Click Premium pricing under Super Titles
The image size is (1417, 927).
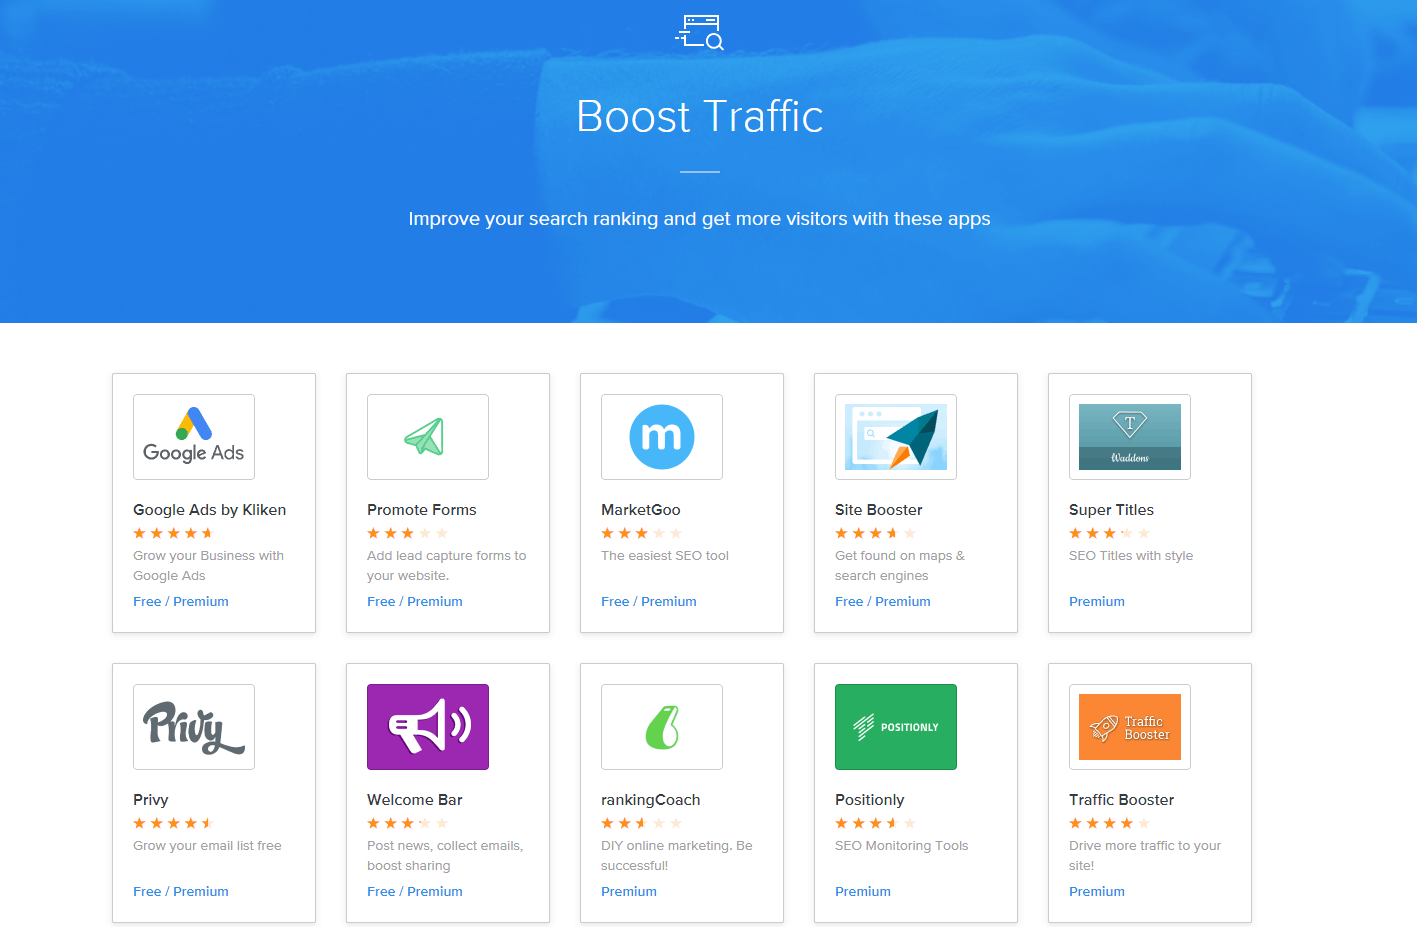coord(1097,601)
